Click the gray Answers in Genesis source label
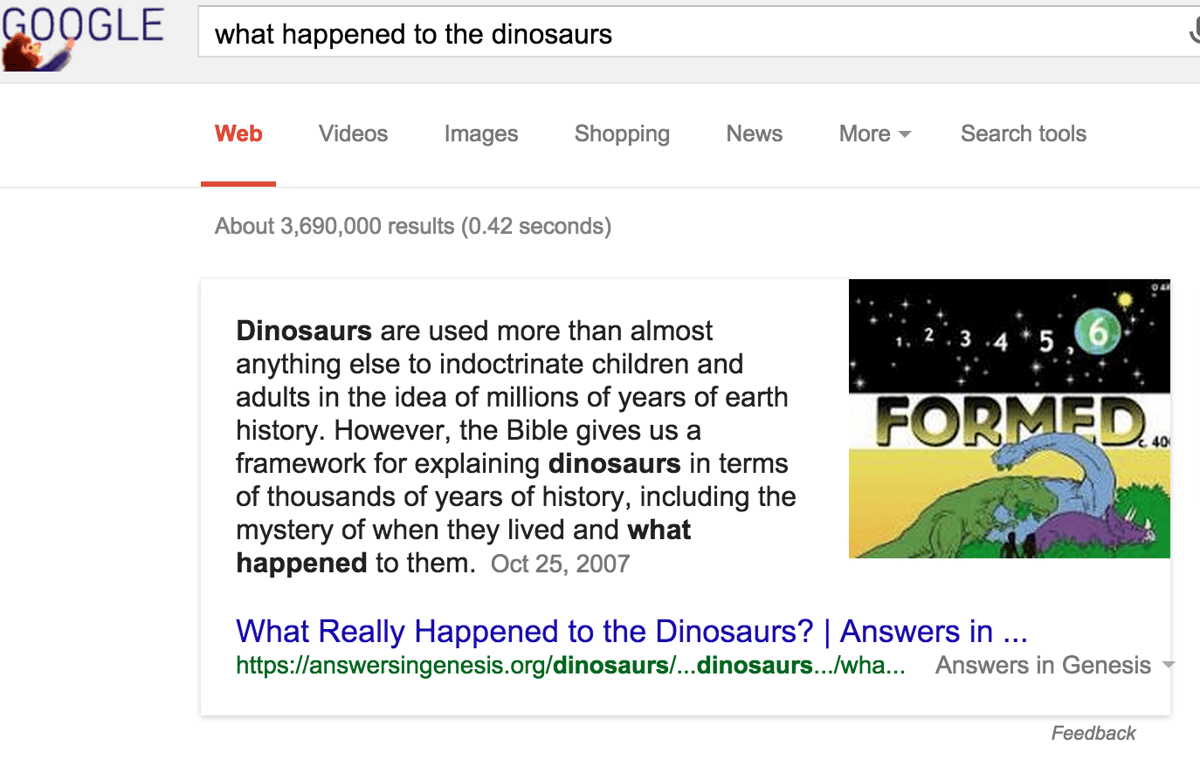 tap(1043, 666)
